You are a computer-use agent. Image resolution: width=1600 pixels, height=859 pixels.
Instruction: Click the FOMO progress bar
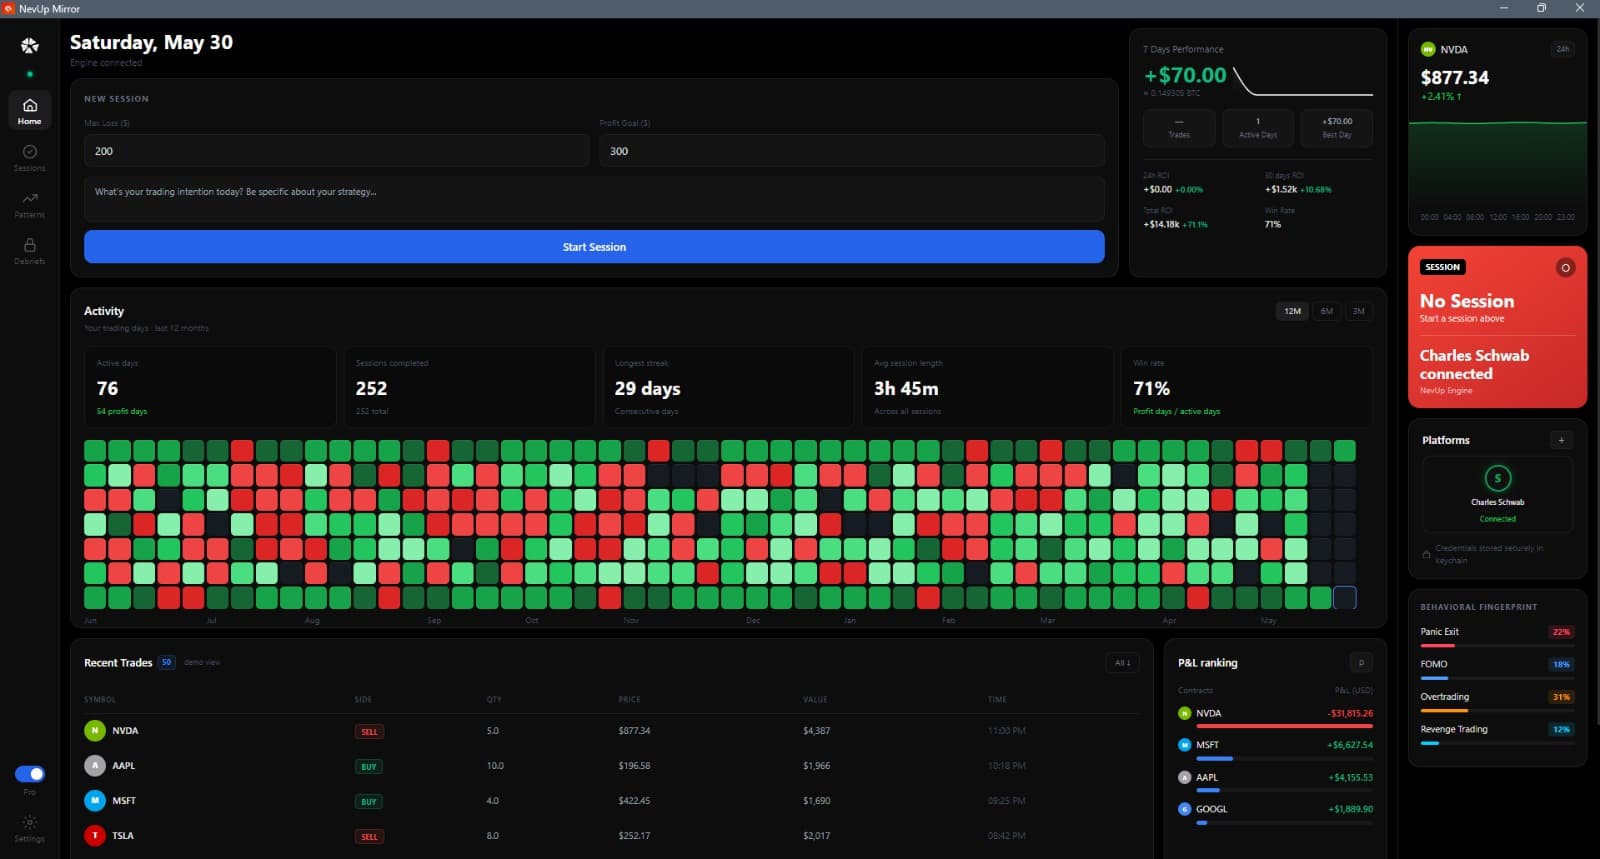click(1497, 678)
